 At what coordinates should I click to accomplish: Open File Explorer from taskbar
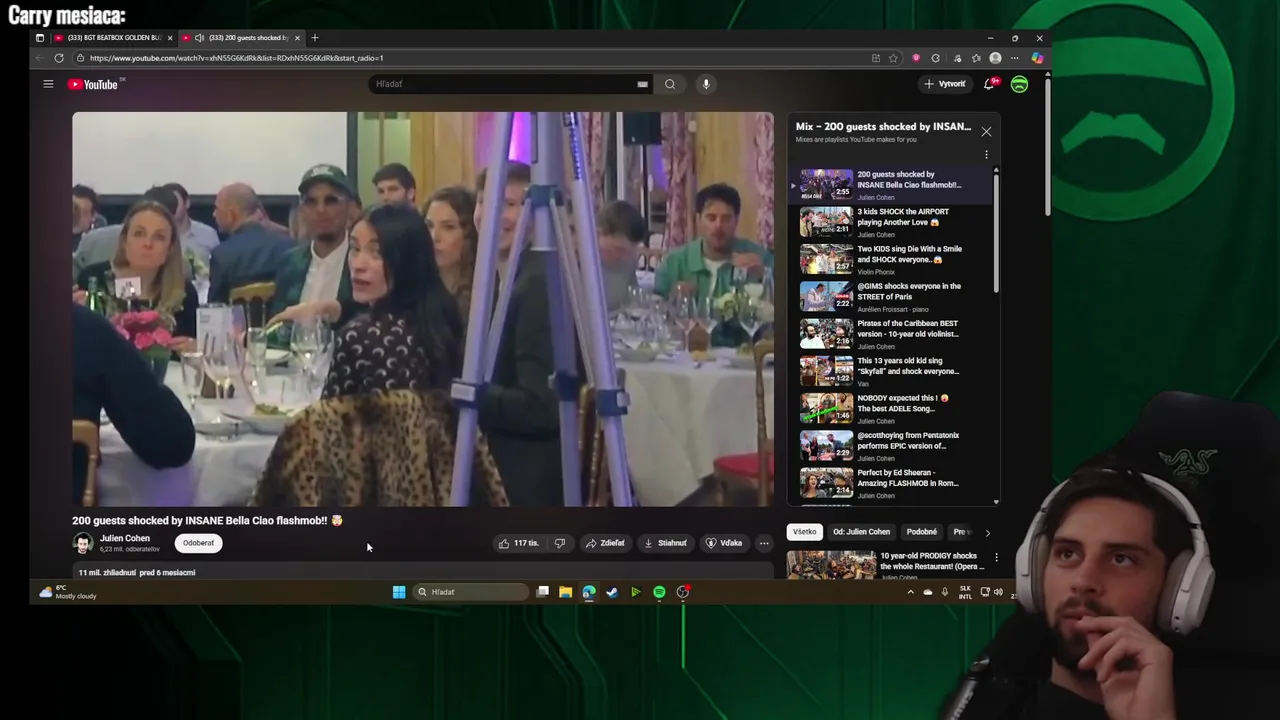(x=565, y=592)
